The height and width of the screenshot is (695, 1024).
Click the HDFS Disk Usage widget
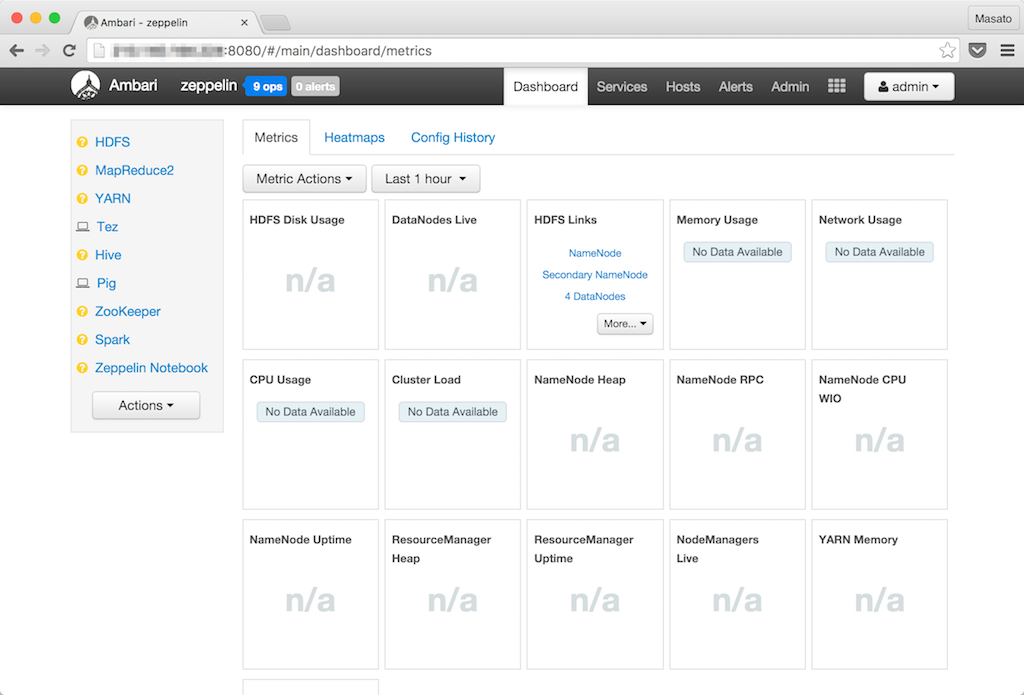(x=311, y=274)
